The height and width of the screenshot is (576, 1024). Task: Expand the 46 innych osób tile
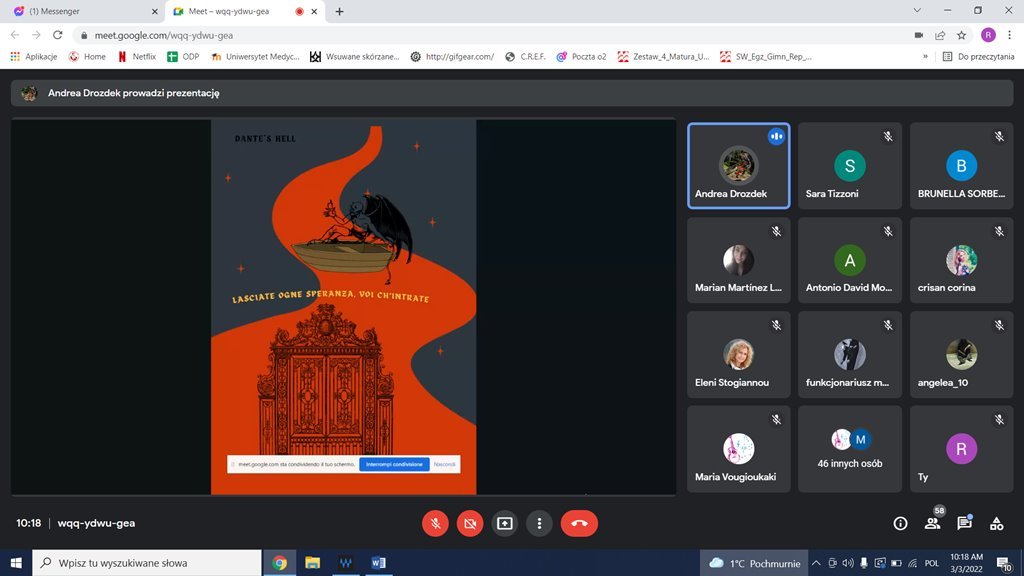[850, 449]
